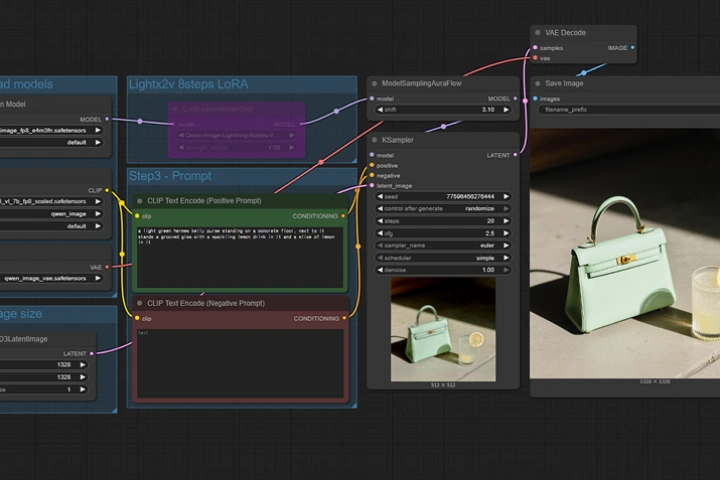Open the sampler_name dropdown showing euler
This screenshot has width=720, height=480.
pos(444,245)
